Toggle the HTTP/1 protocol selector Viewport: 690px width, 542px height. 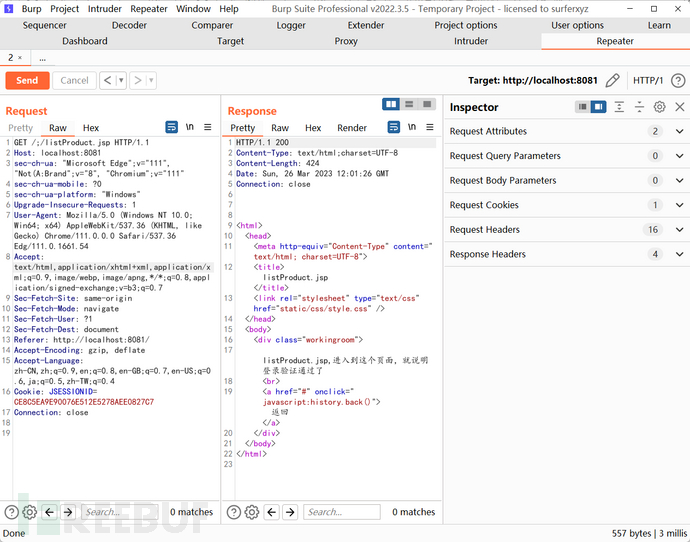coord(648,81)
